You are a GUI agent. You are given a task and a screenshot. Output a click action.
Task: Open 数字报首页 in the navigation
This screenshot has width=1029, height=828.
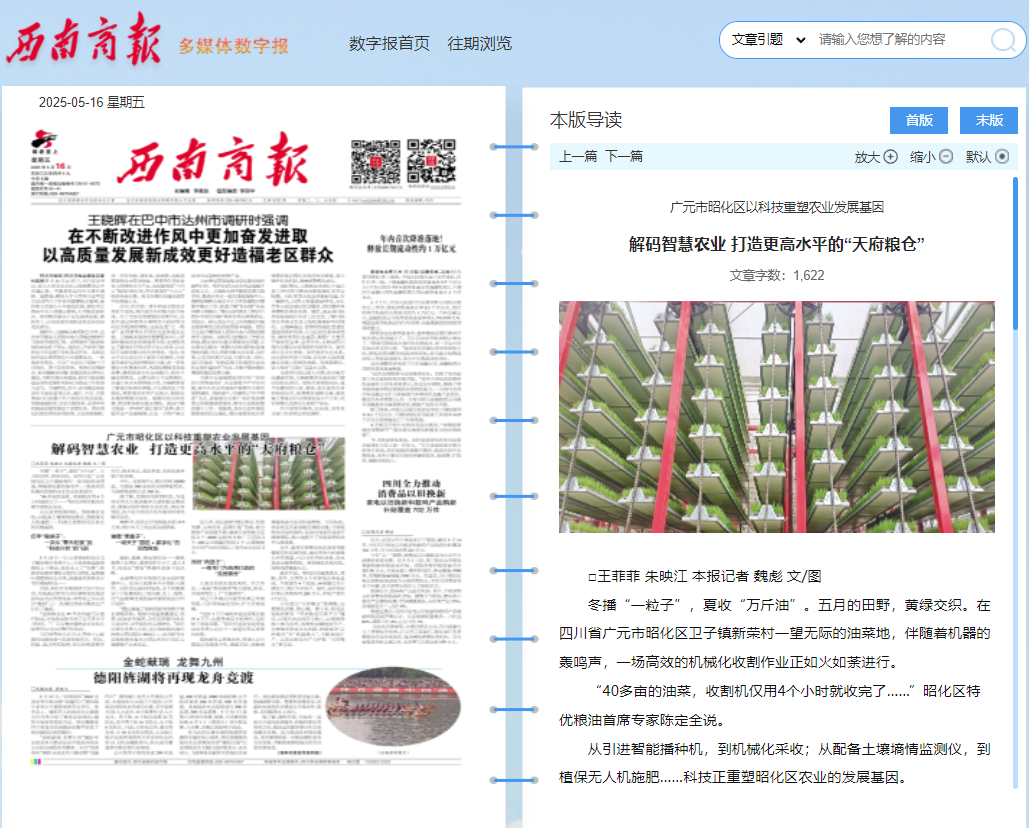tap(389, 43)
